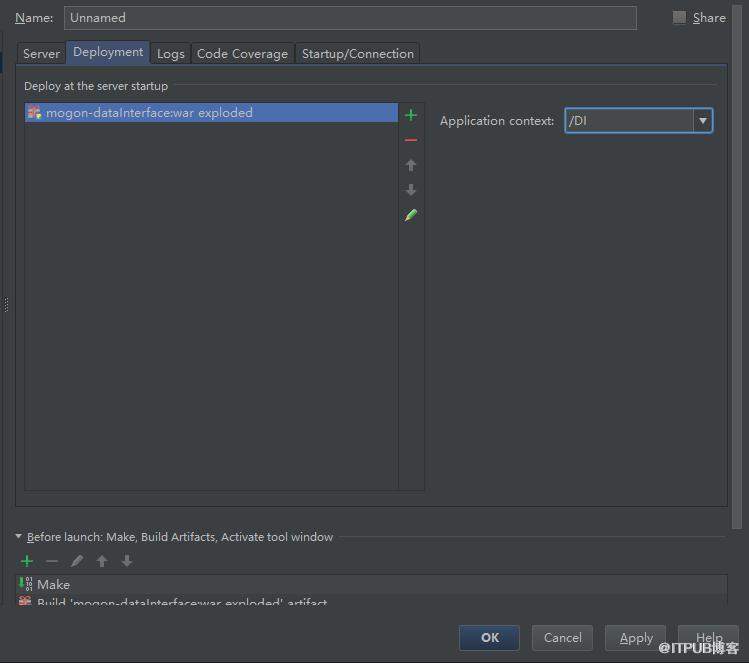749x663 pixels.
Task: Edit artifact using green pencil icon
Action: pos(410,215)
